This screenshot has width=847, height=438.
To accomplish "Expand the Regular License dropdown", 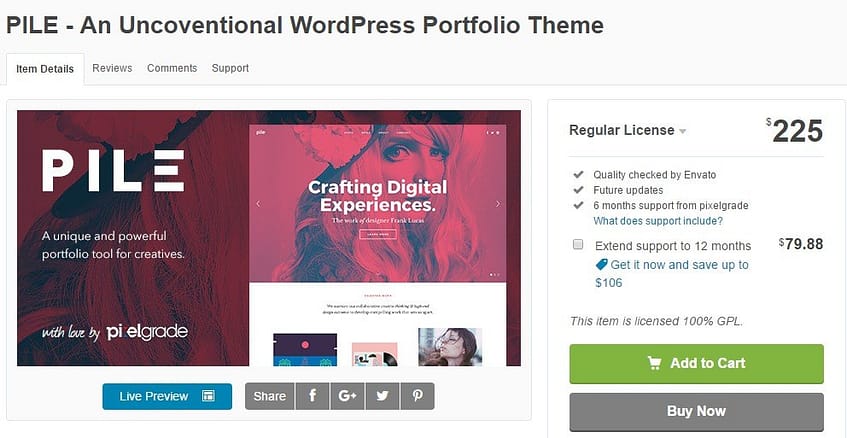I will (x=683, y=131).
